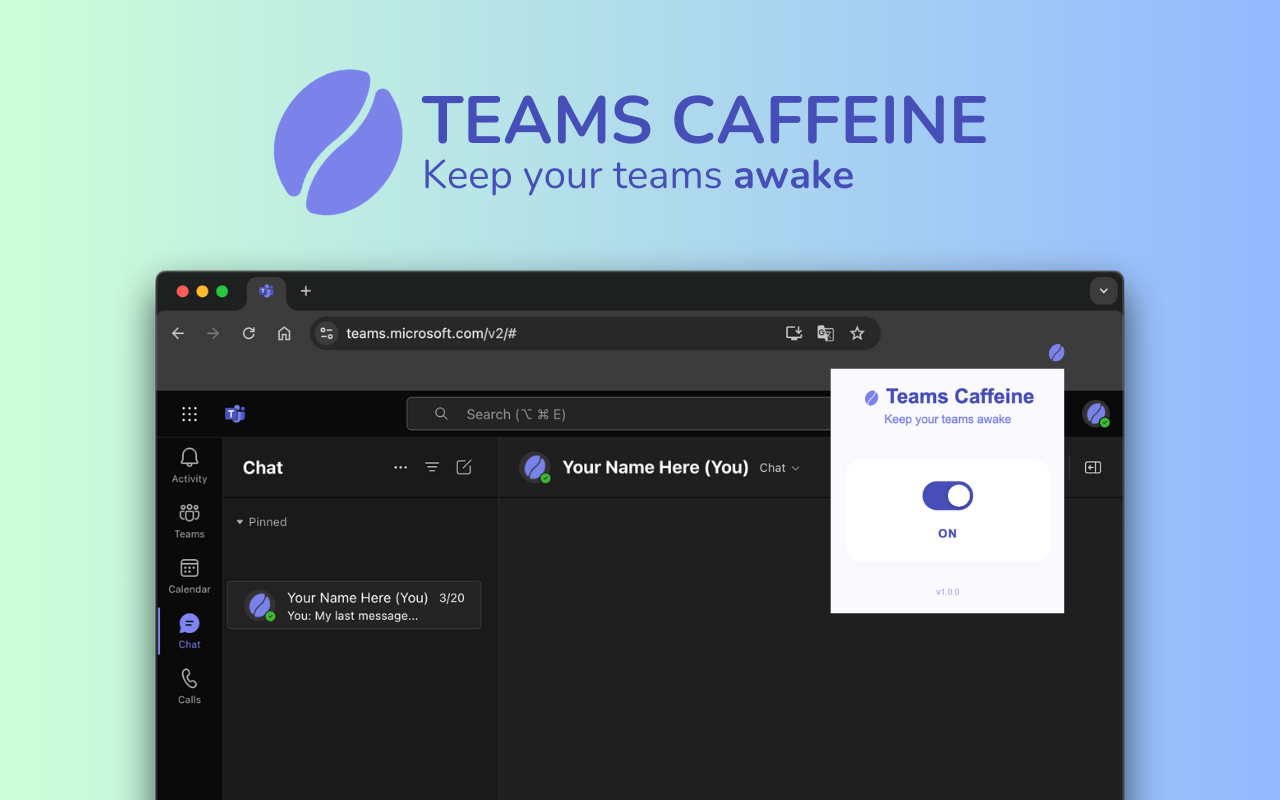Bookmark the page with the star icon

click(857, 333)
